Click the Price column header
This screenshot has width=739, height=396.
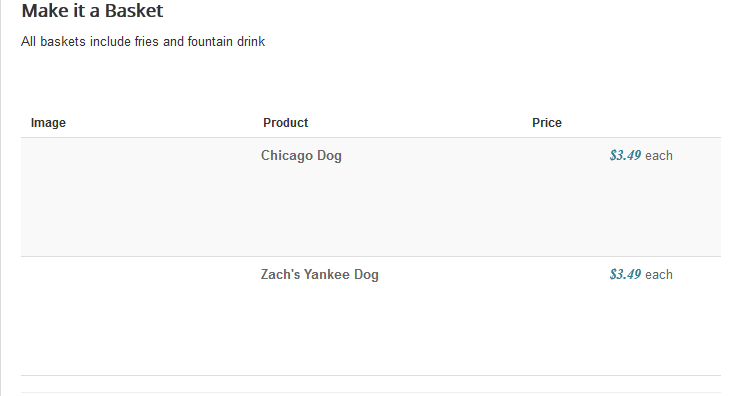547,123
